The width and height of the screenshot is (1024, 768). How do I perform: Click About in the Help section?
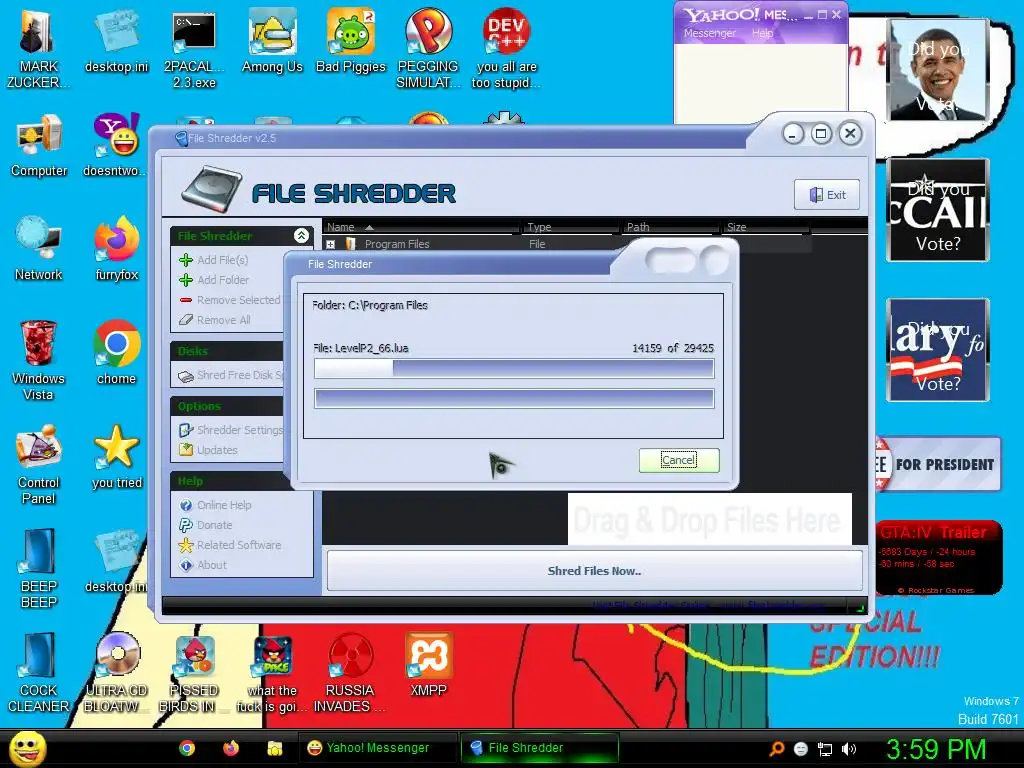click(x=203, y=565)
